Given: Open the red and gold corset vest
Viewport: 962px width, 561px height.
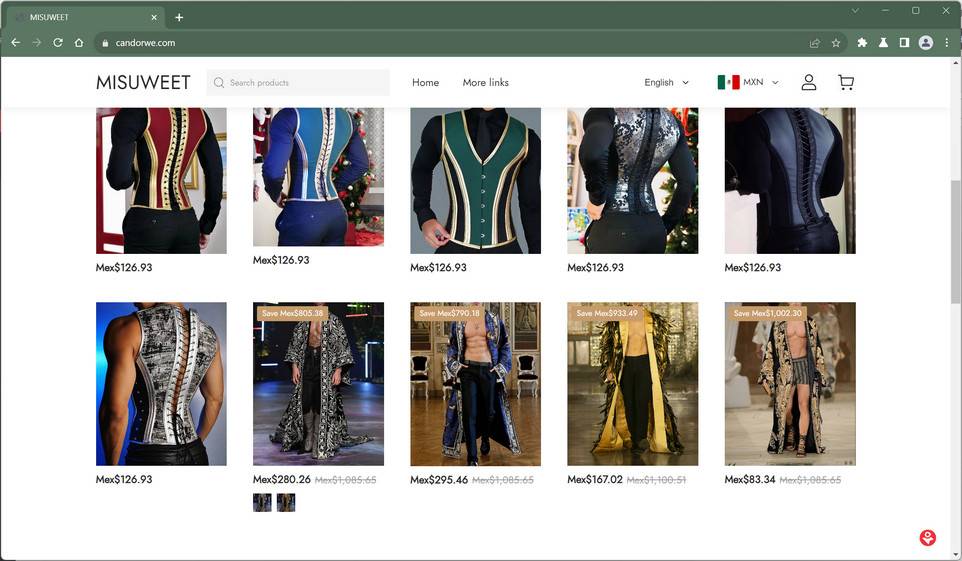Looking at the screenshot, I should pos(161,180).
